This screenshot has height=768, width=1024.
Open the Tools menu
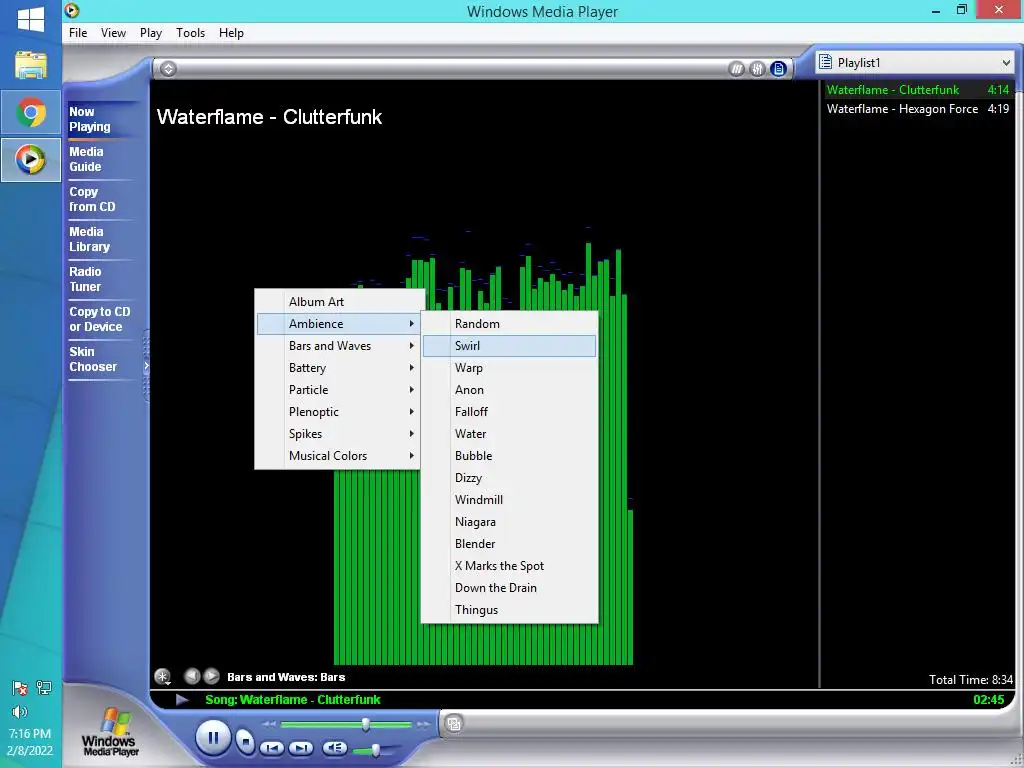[190, 33]
